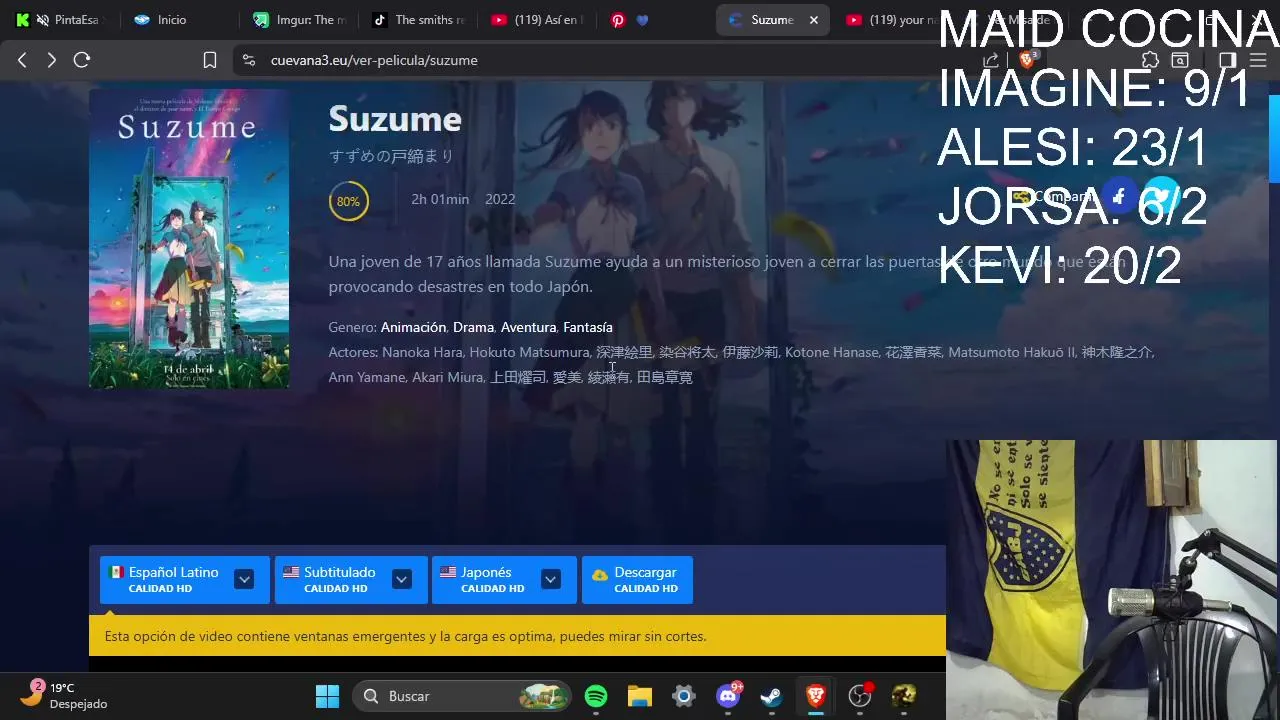
Task: Close the Suzume tab
Action: coord(814,20)
